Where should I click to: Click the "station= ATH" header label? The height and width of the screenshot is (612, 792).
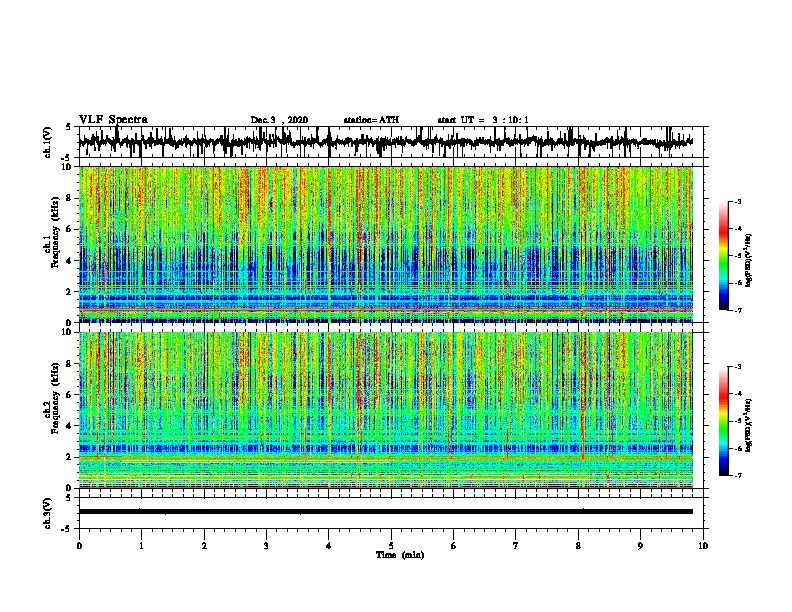pyautogui.click(x=371, y=120)
